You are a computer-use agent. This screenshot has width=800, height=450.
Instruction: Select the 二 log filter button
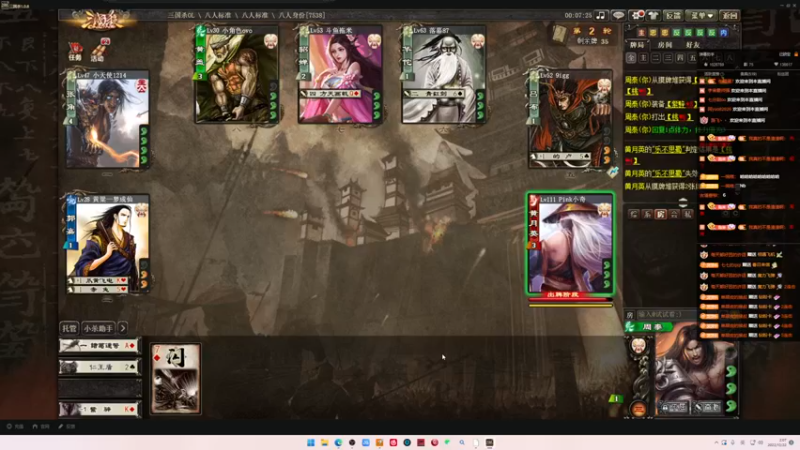pyautogui.click(x=656, y=58)
